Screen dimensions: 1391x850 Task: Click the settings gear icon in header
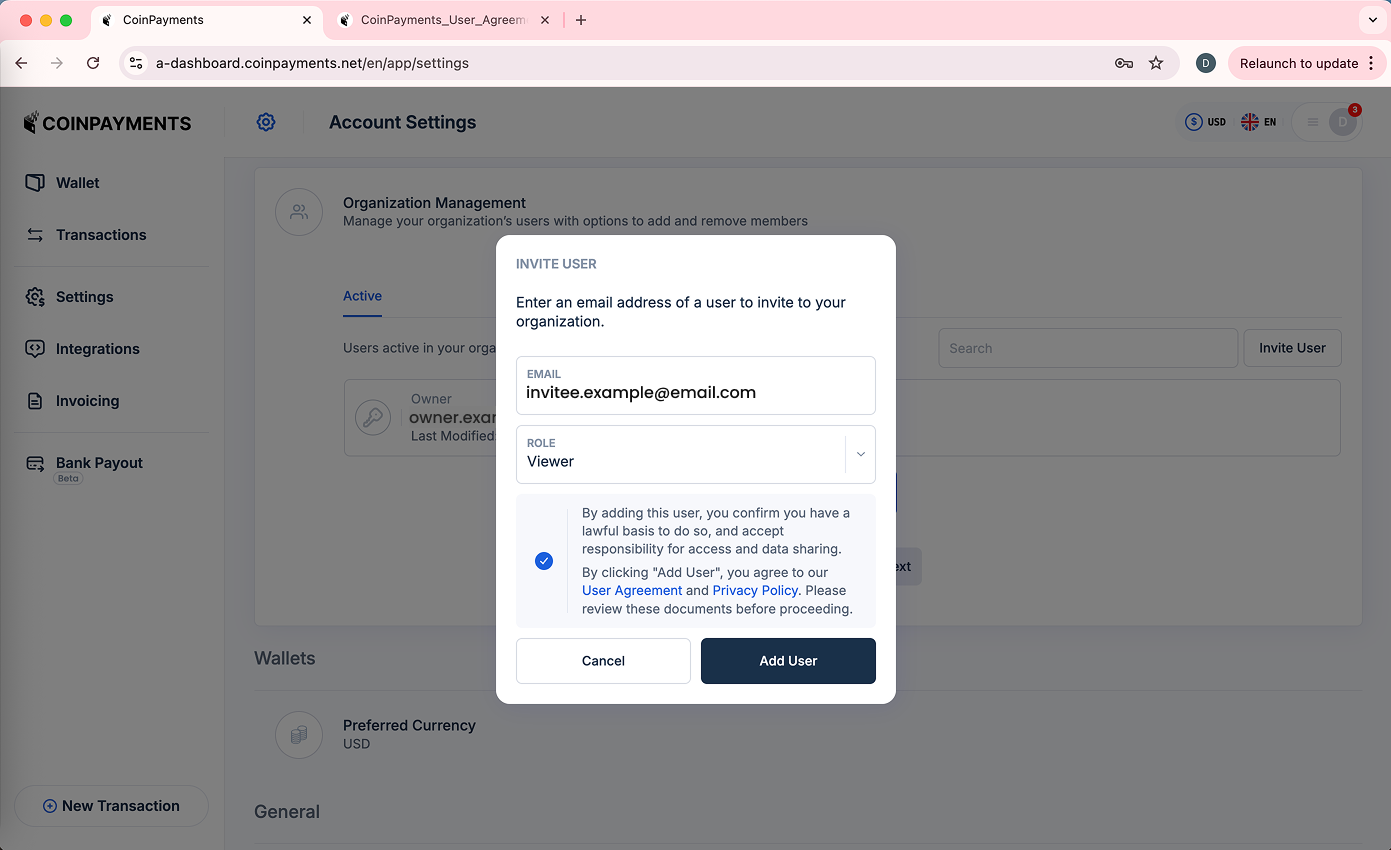pyautogui.click(x=266, y=122)
